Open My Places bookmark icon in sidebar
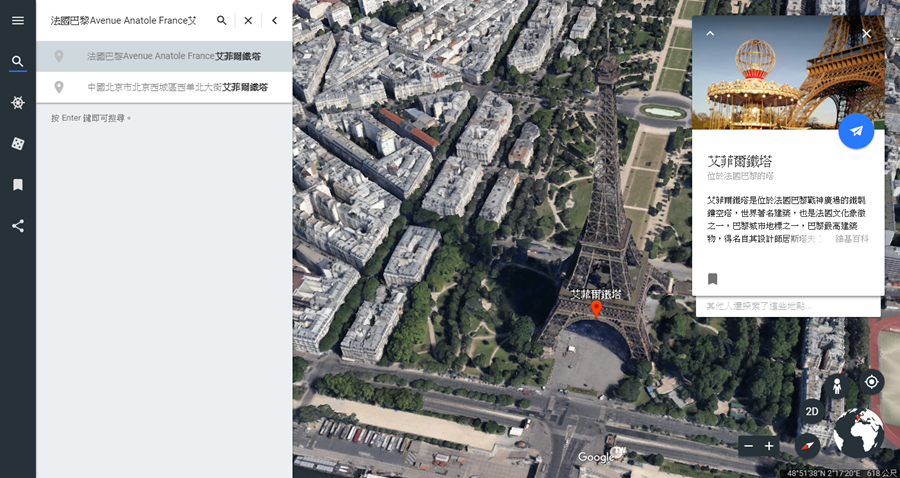Viewport: 900px width, 478px height. pyautogui.click(x=18, y=185)
